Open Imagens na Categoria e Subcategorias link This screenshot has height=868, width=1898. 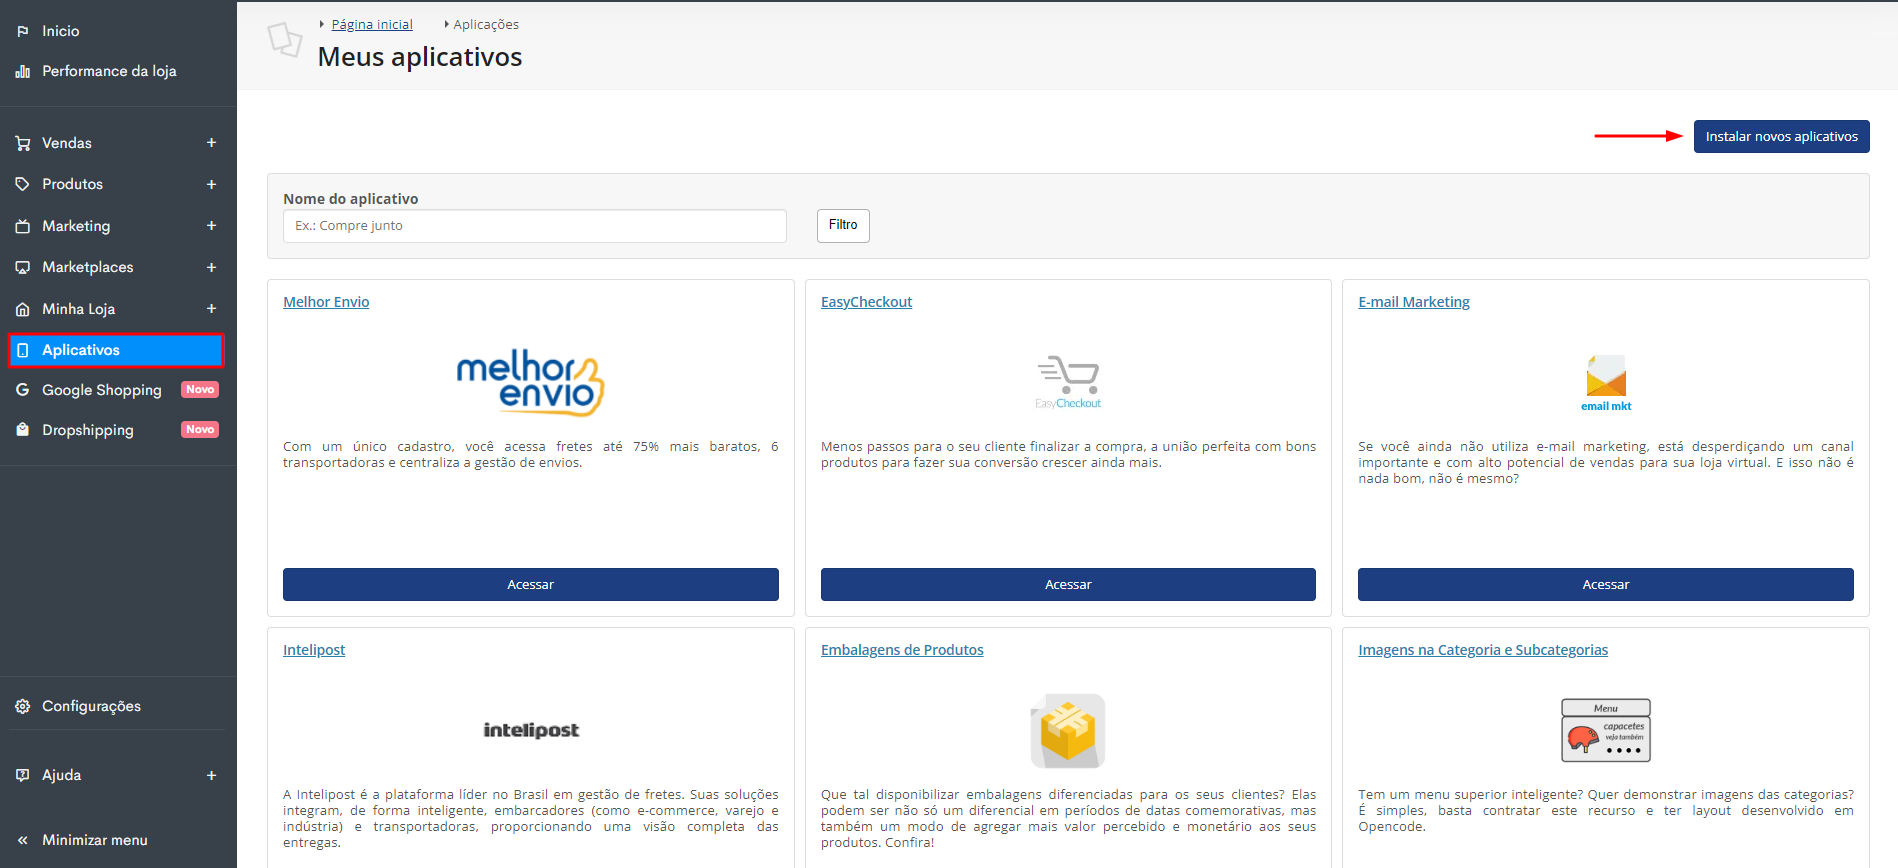1483,650
